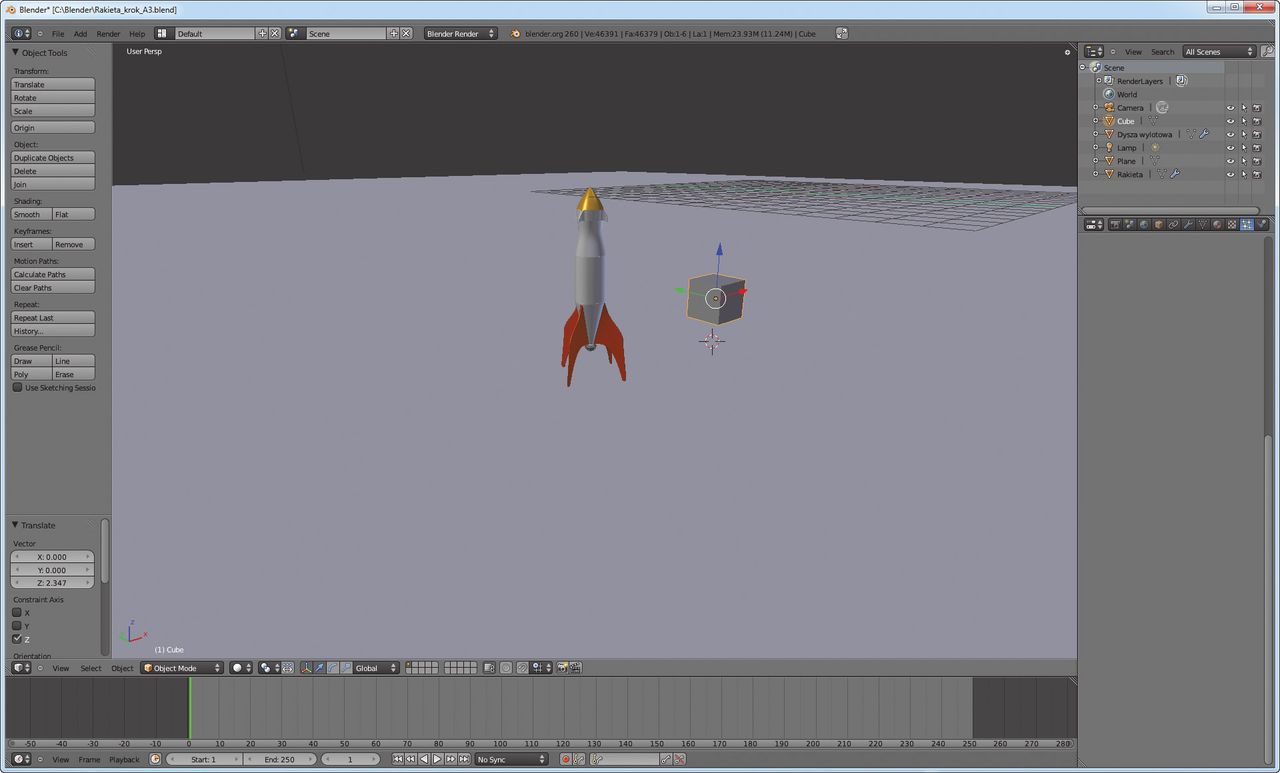1280x773 pixels.
Task: Select the translate manipulator arrow icon
Action: (x=319, y=667)
